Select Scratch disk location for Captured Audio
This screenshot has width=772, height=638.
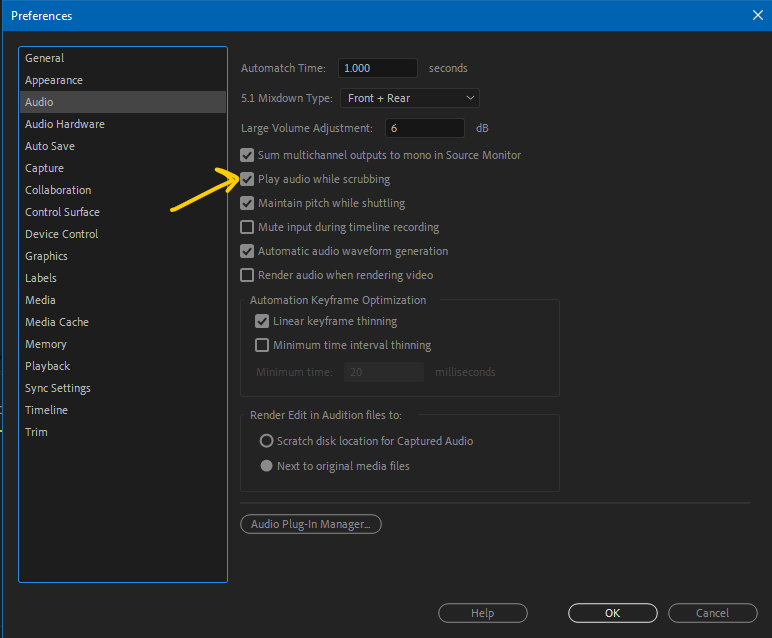pyautogui.click(x=266, y=441)
